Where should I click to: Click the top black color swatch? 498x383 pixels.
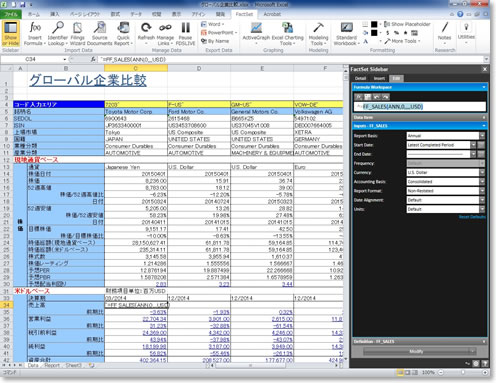pos(374,24)
